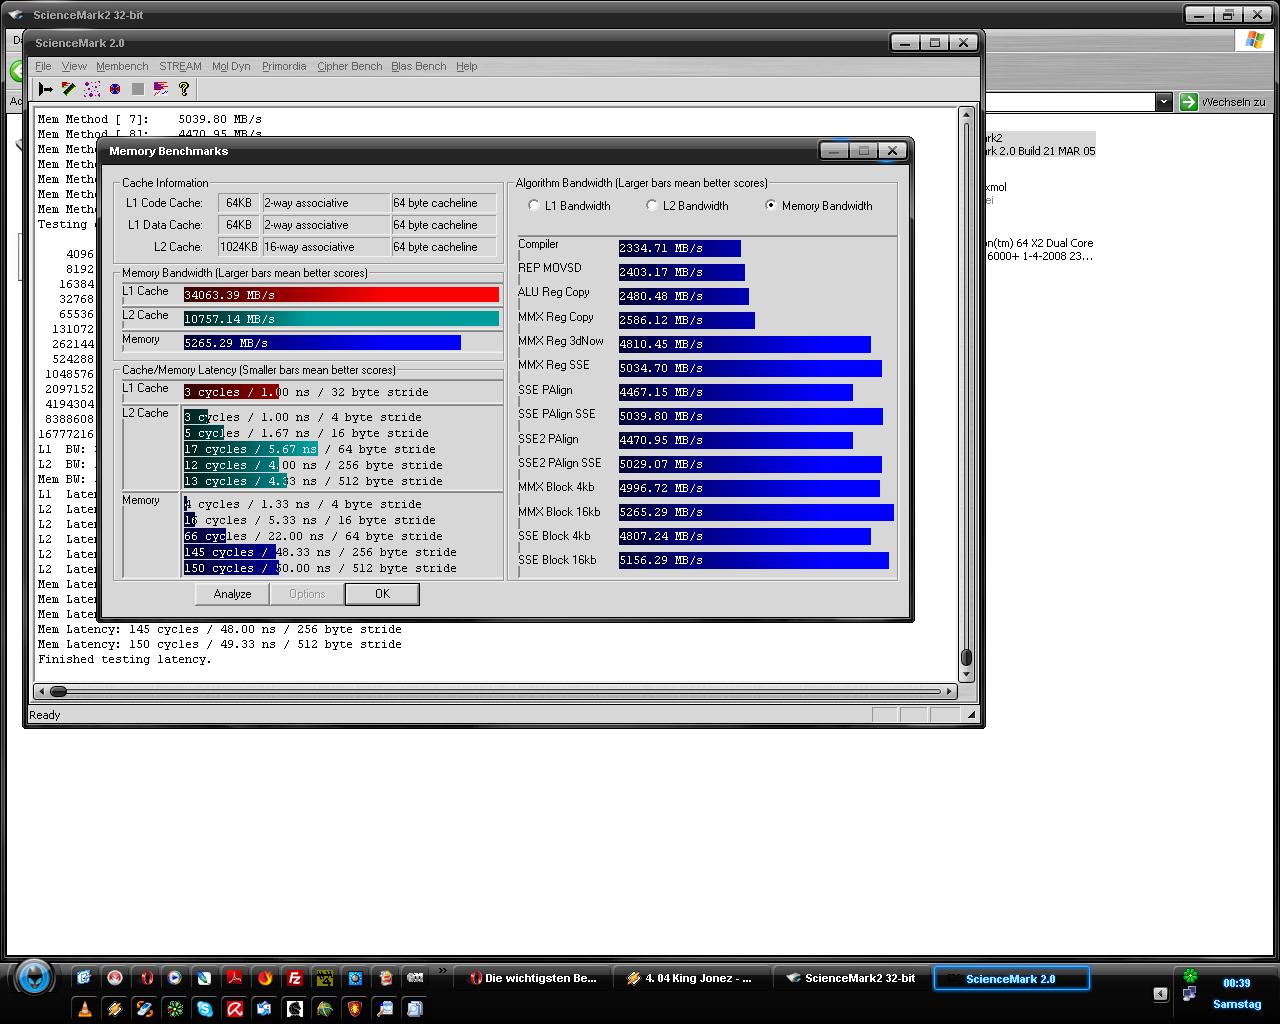Click the memory stick Membench toolbar icon
The height and width of the screenshot is (1027, 1282).
(68, 89)
